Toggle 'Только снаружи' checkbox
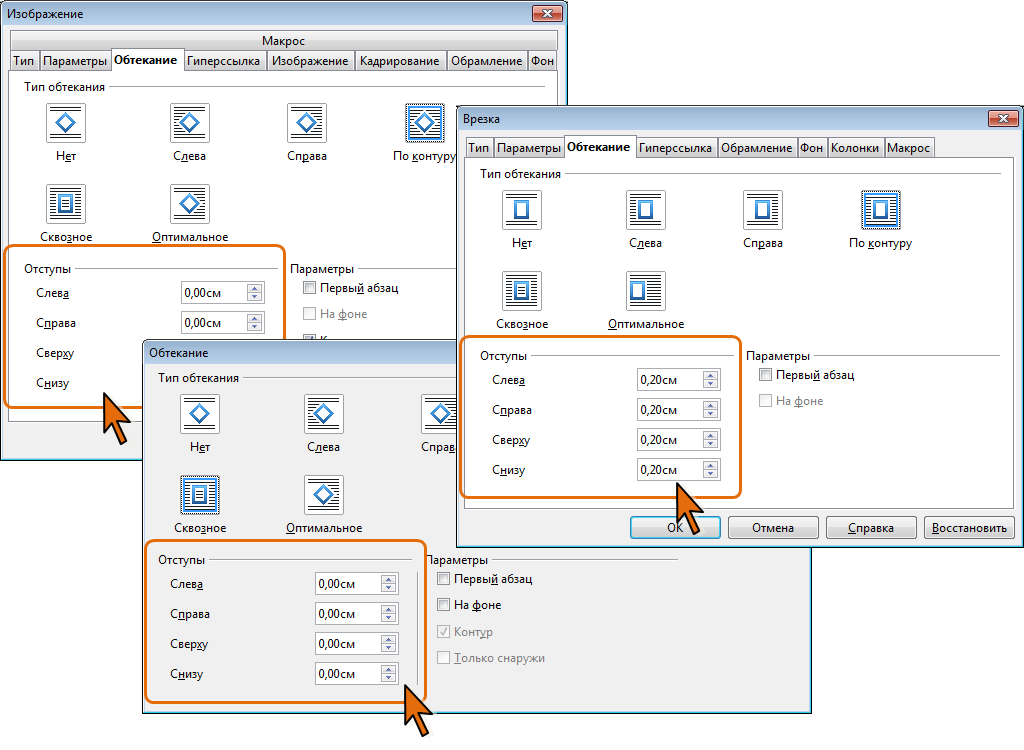1024x750 pixels. tap(443, 657)
